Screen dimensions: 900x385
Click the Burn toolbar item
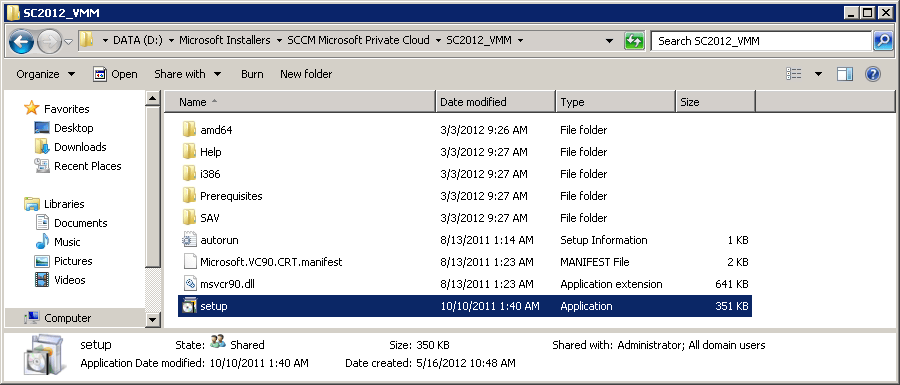click(252, 74)
